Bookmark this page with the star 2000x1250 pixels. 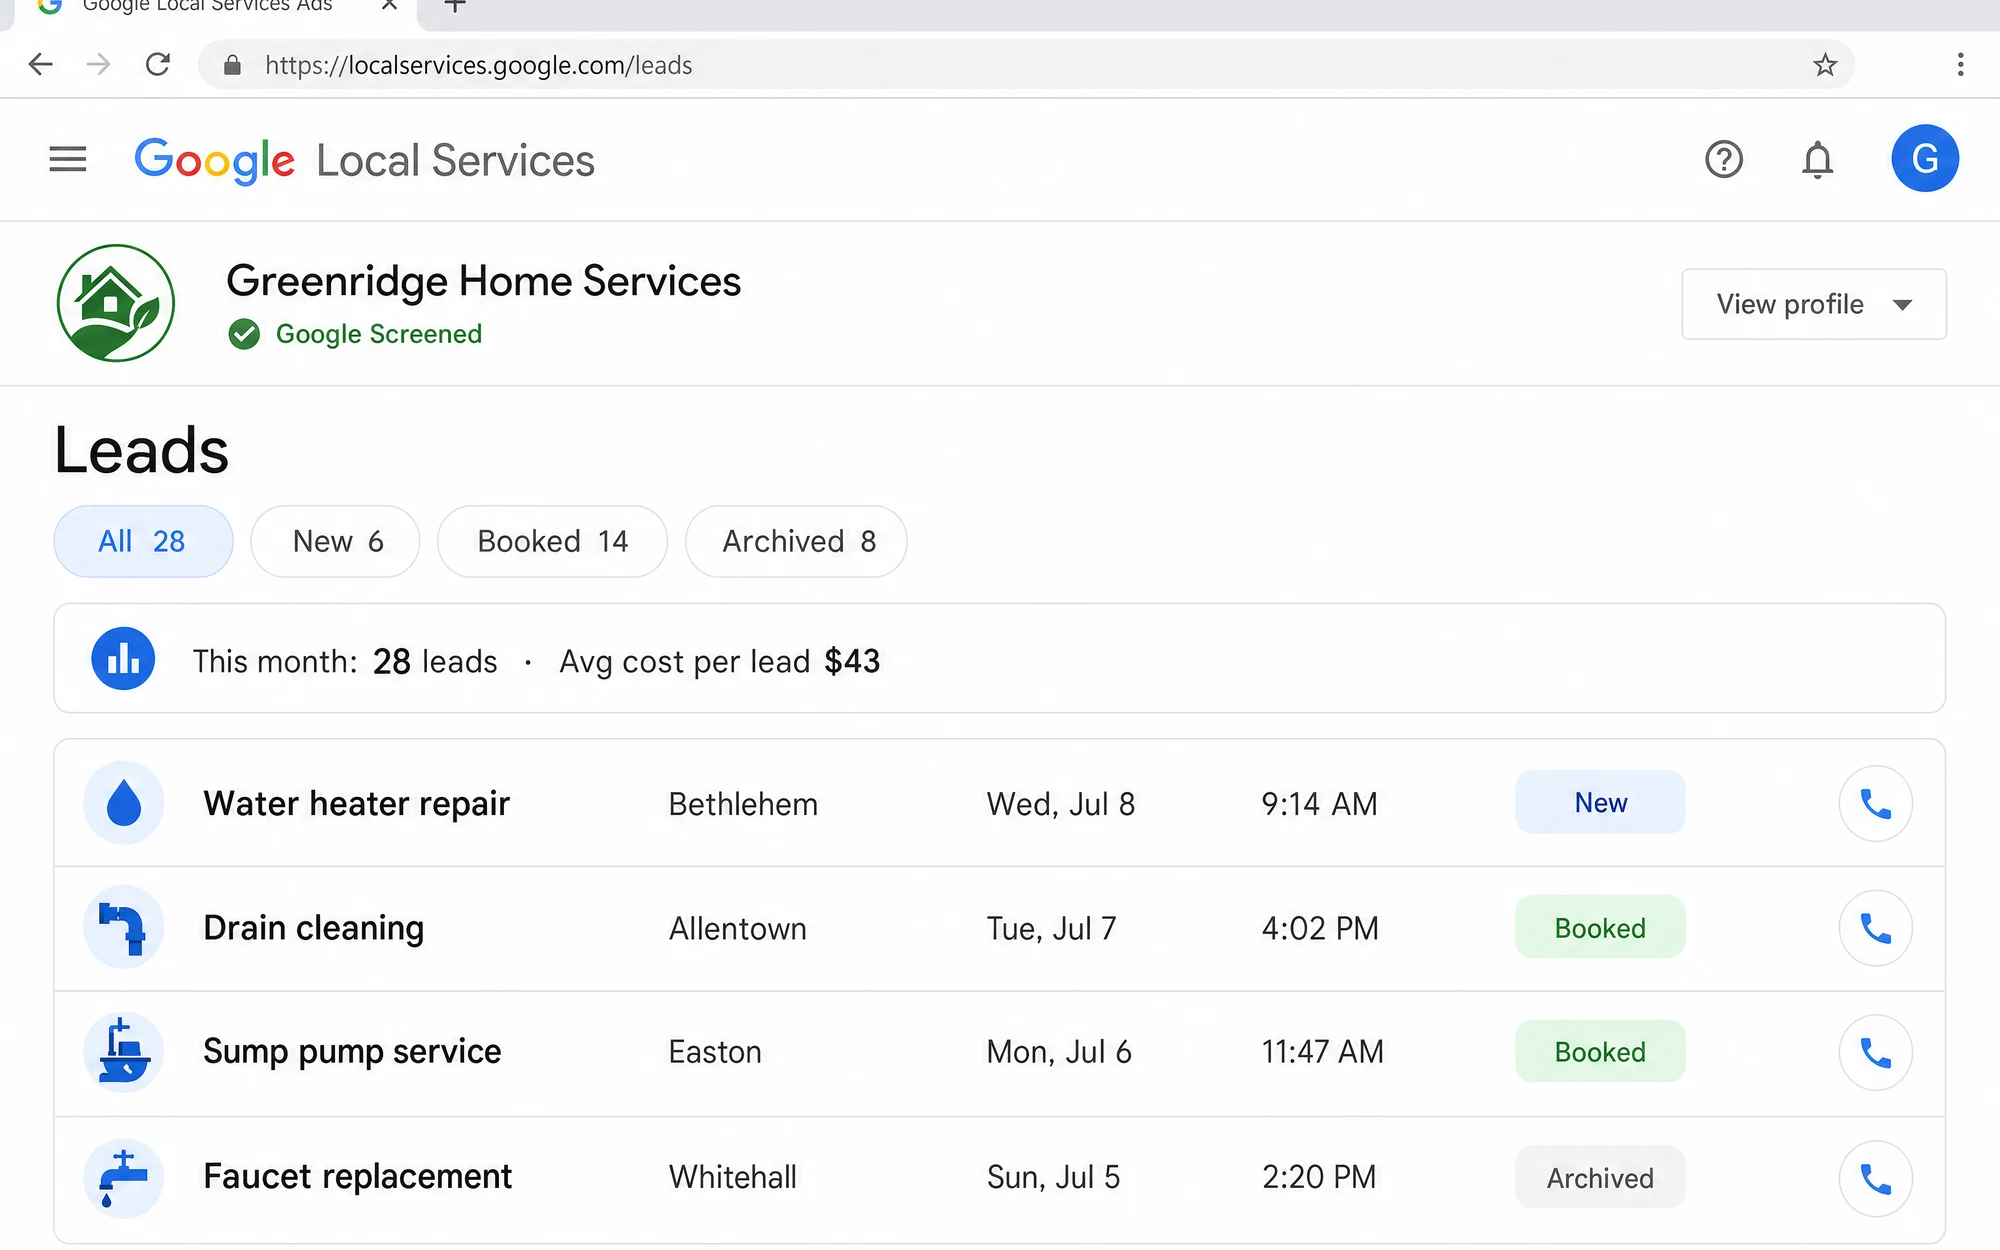click(1825, 65)
